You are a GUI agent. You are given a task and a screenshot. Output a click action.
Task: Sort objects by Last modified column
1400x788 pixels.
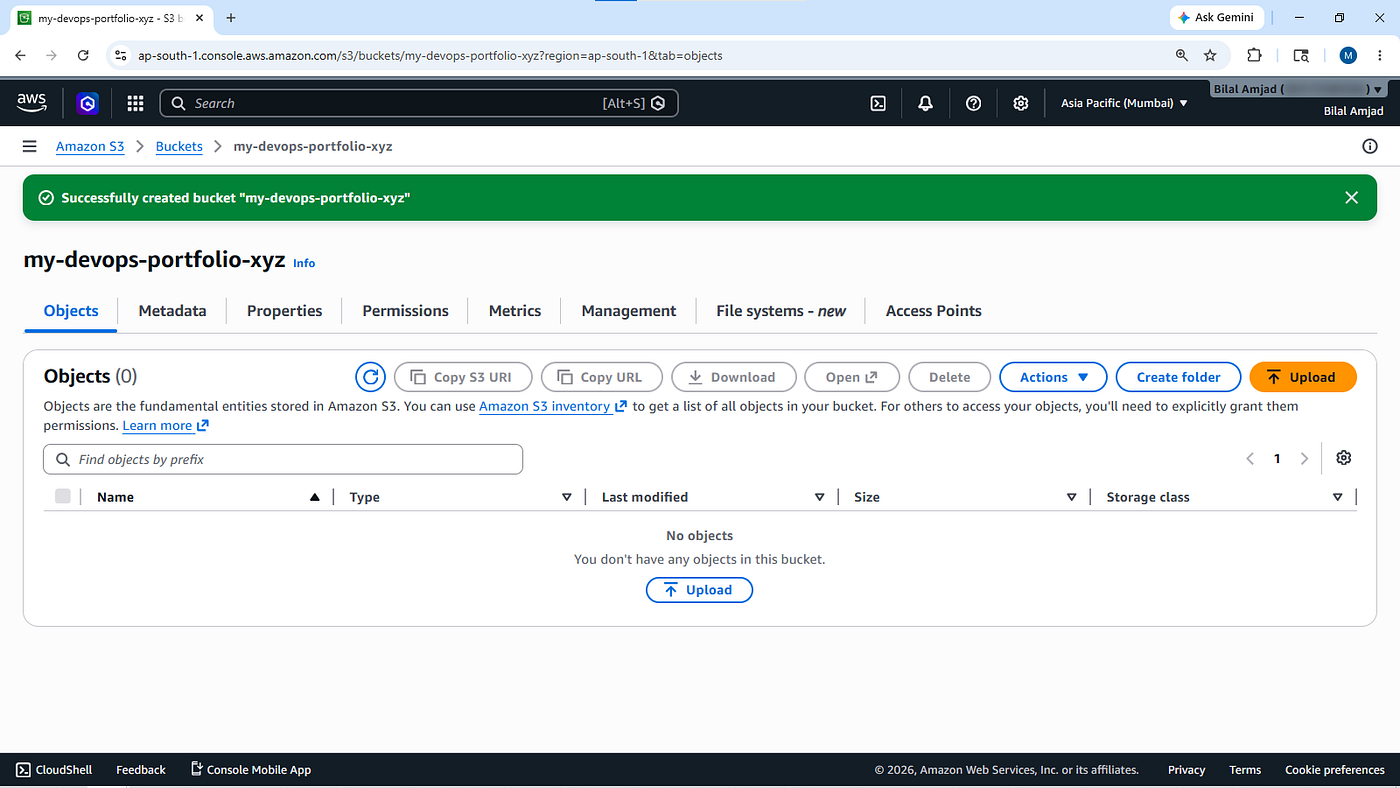coord(713,497)
